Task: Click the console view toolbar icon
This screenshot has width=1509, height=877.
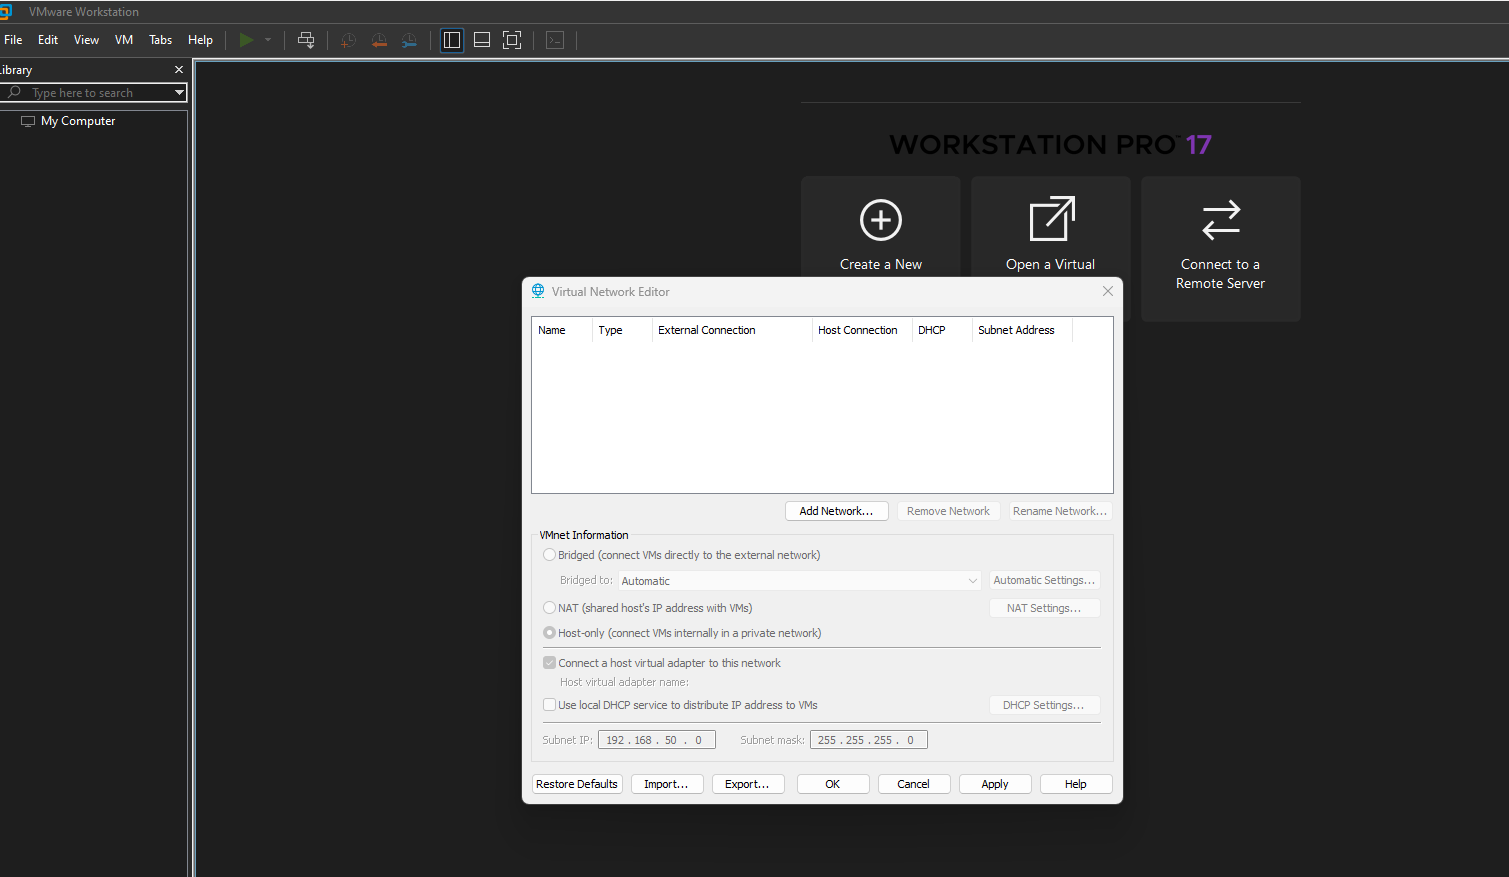Action: pyautogui.click(x=555, y=40)
